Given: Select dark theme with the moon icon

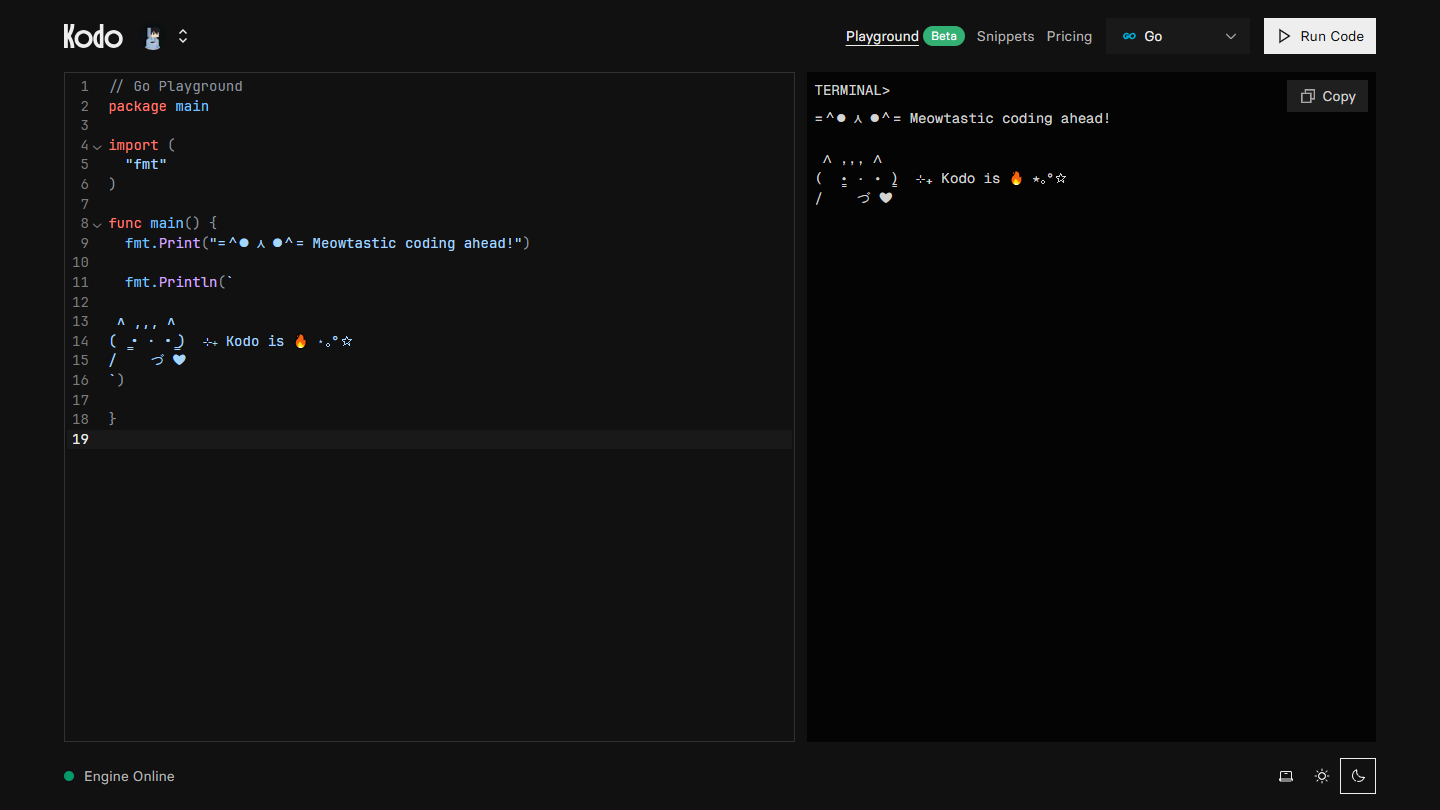Looking at the screenshot, I should tap(1358, 776).
